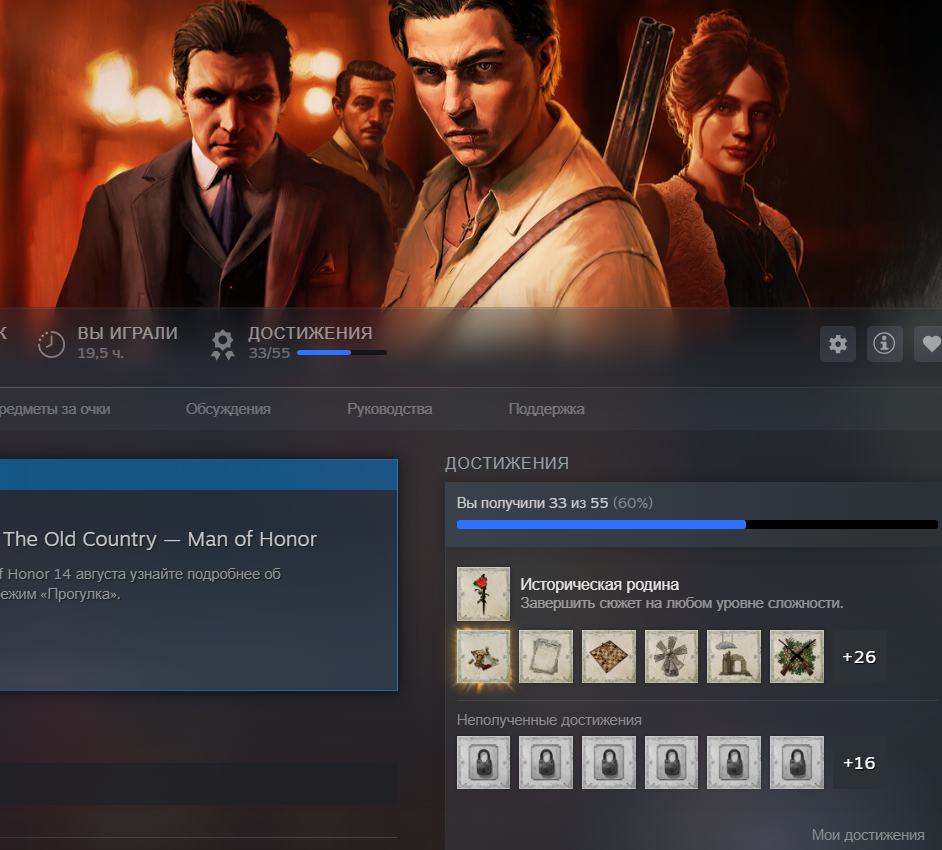
Task: Open Мои достижения link
Action: click(868, 835)
